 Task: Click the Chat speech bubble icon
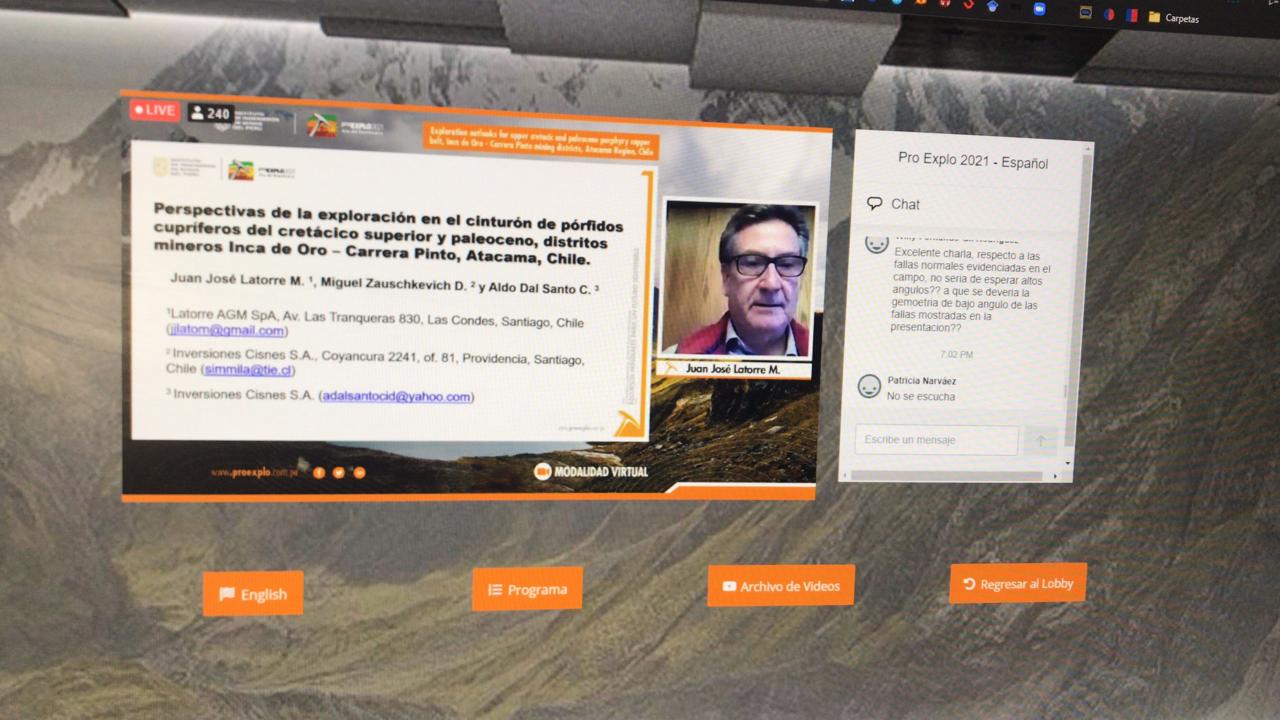[875, 203]
